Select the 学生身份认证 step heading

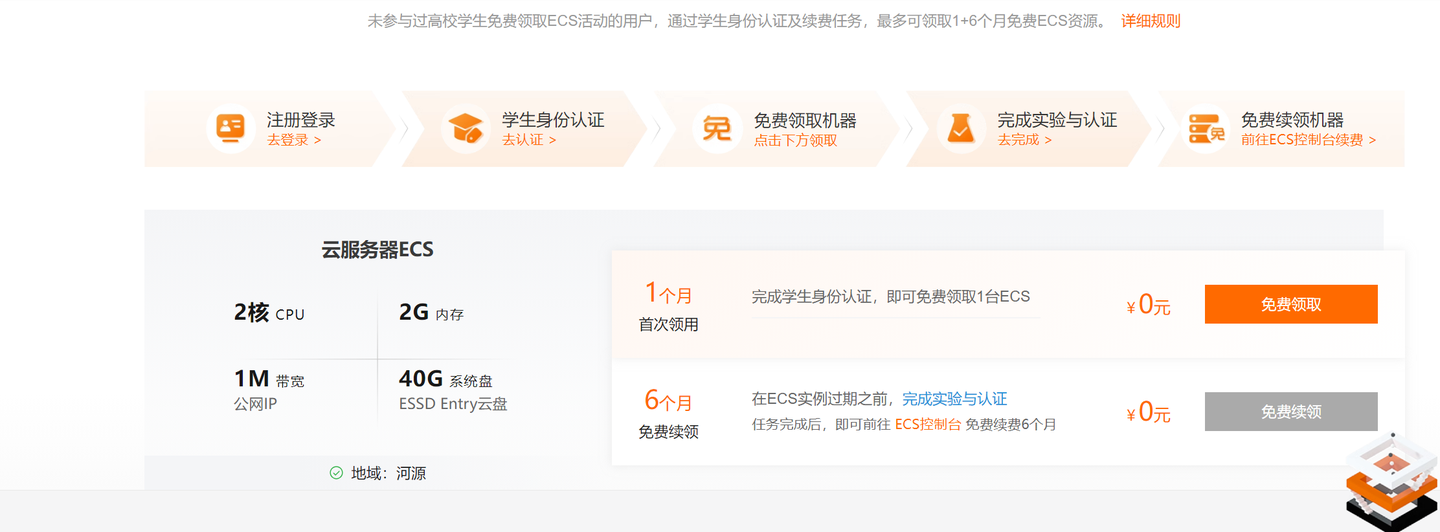click(x=553, y=120)
